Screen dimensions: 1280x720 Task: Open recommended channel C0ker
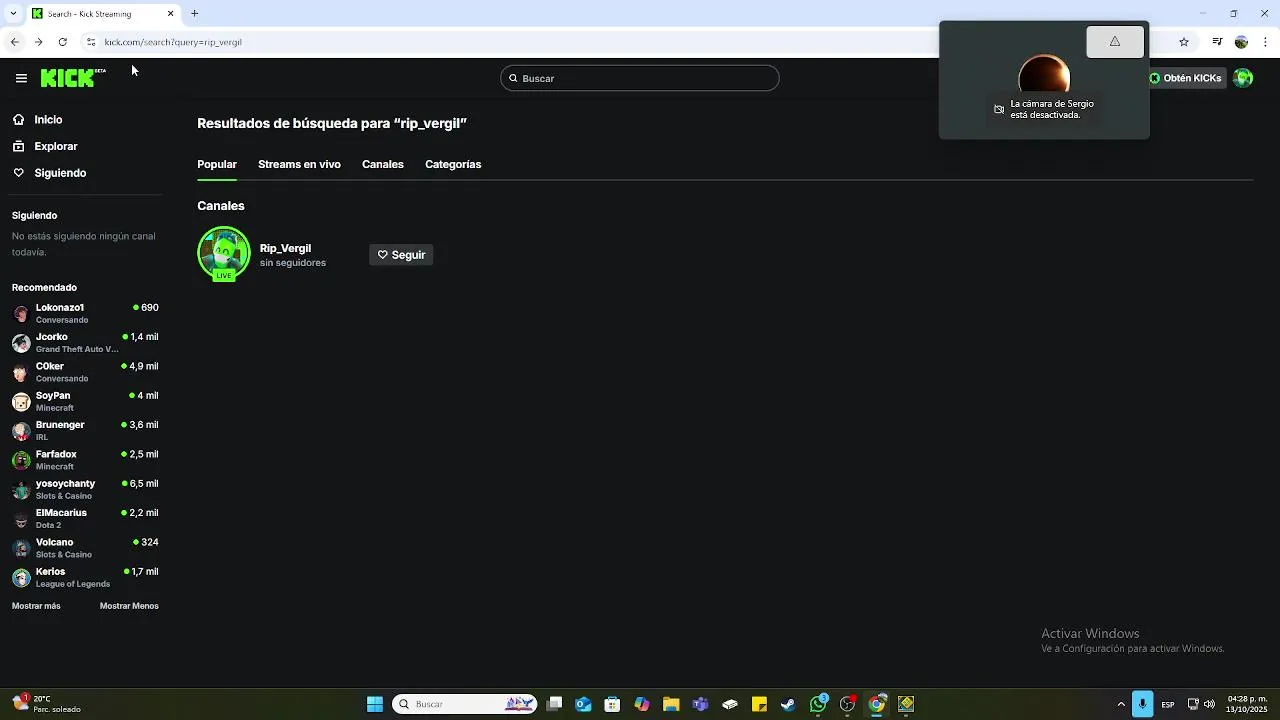click(85, 372)
